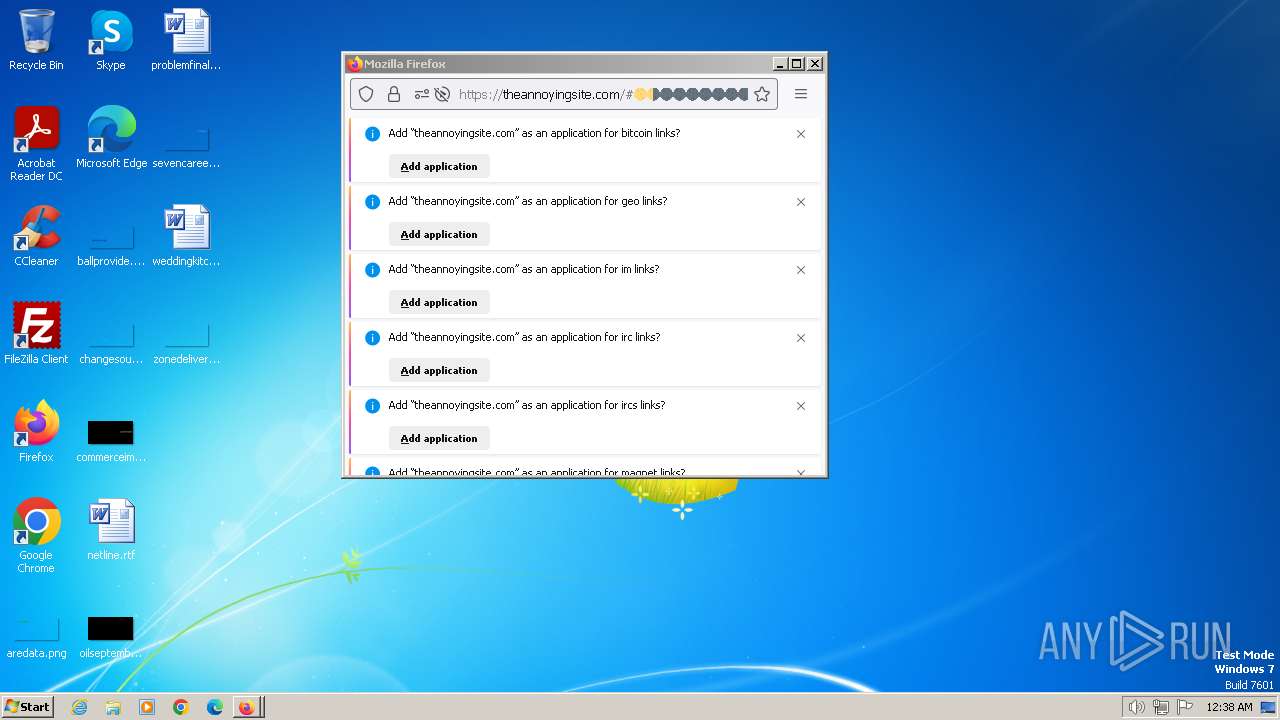This screenshot has width=1280, height=720.
Task: Bookmark this page with the star icon
Action: (762, 94)
